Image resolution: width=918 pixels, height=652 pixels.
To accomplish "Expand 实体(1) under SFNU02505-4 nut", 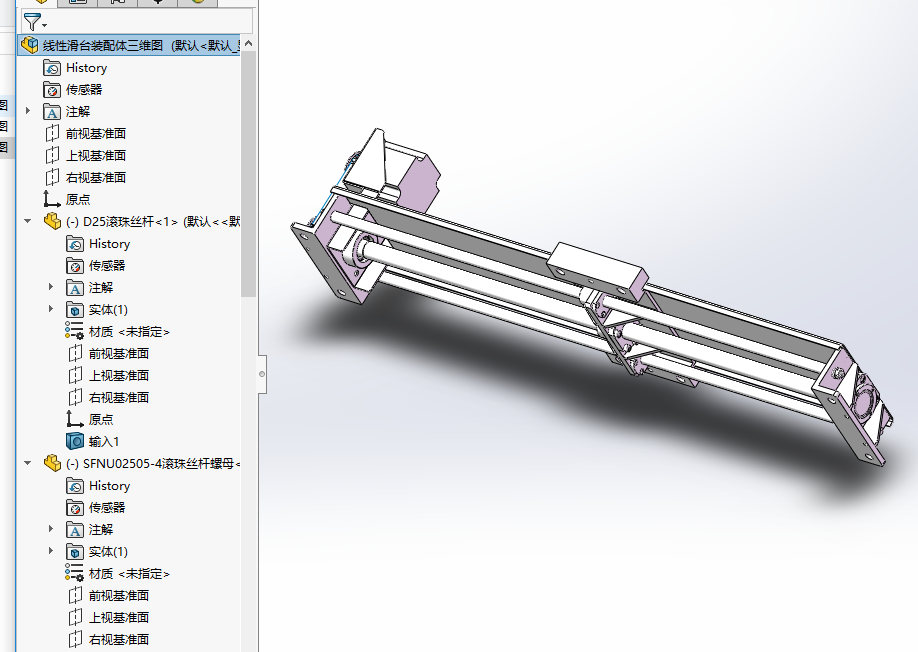I will click(51, 551).
